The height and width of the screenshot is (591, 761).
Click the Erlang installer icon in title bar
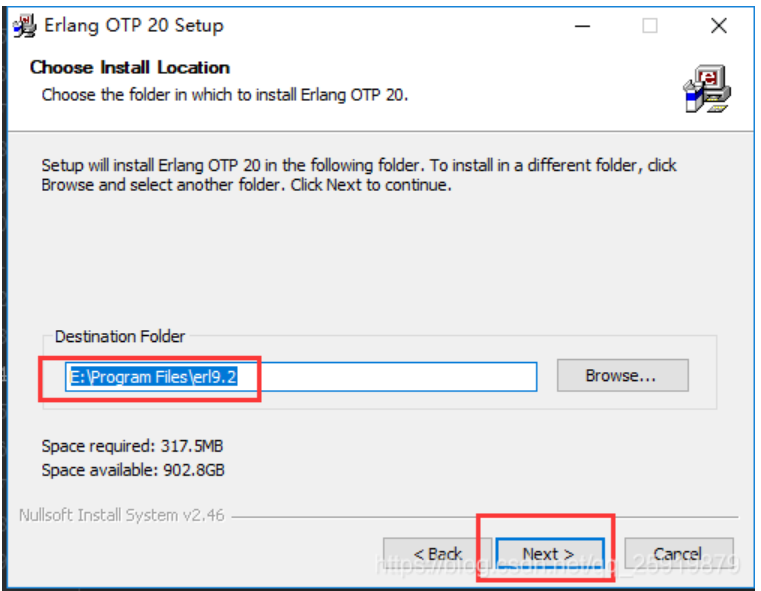click(x=24, y=25)
